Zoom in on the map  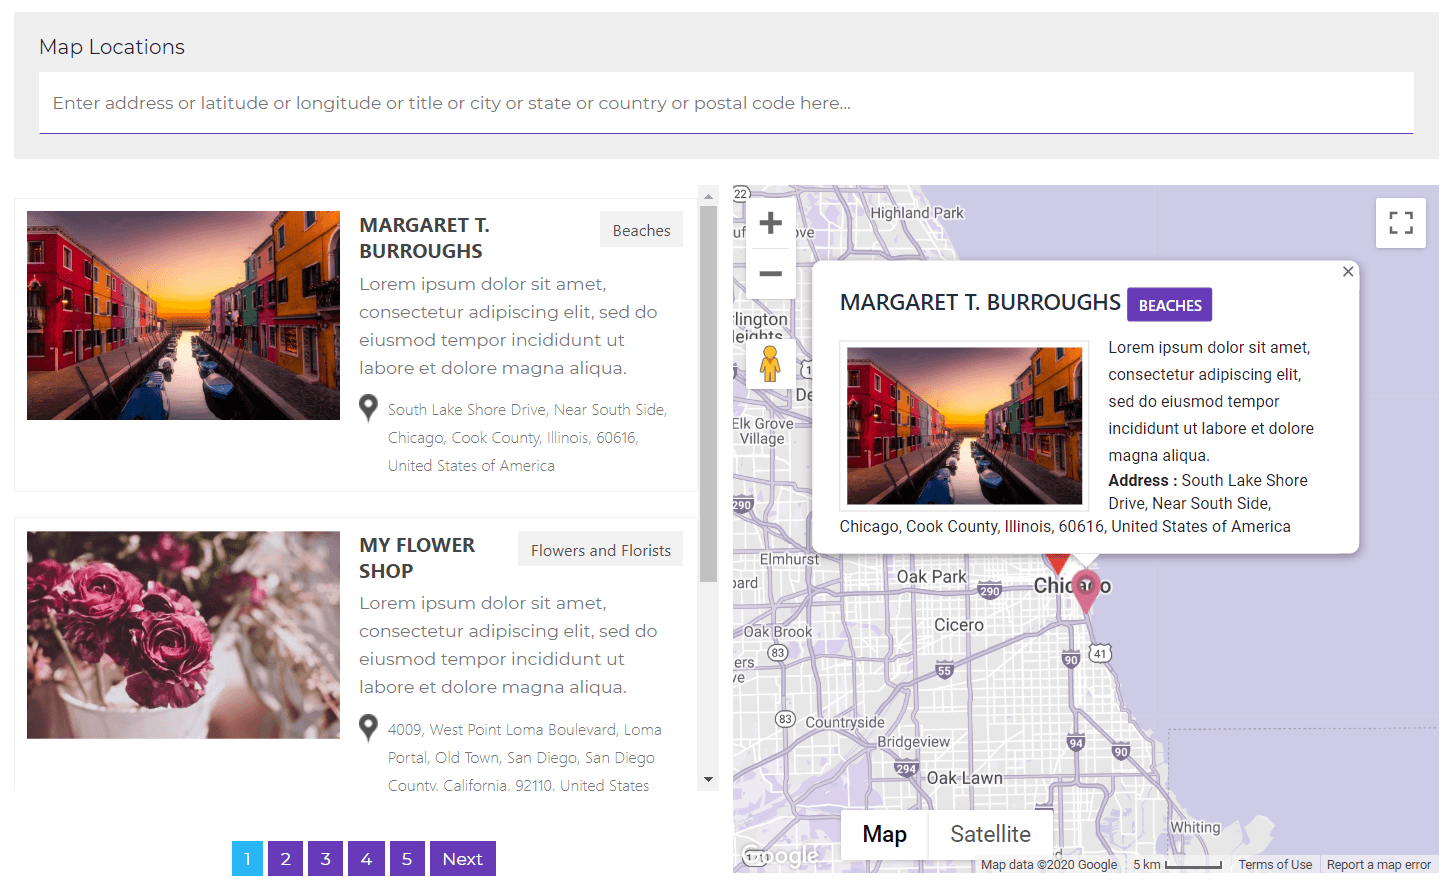770,222
